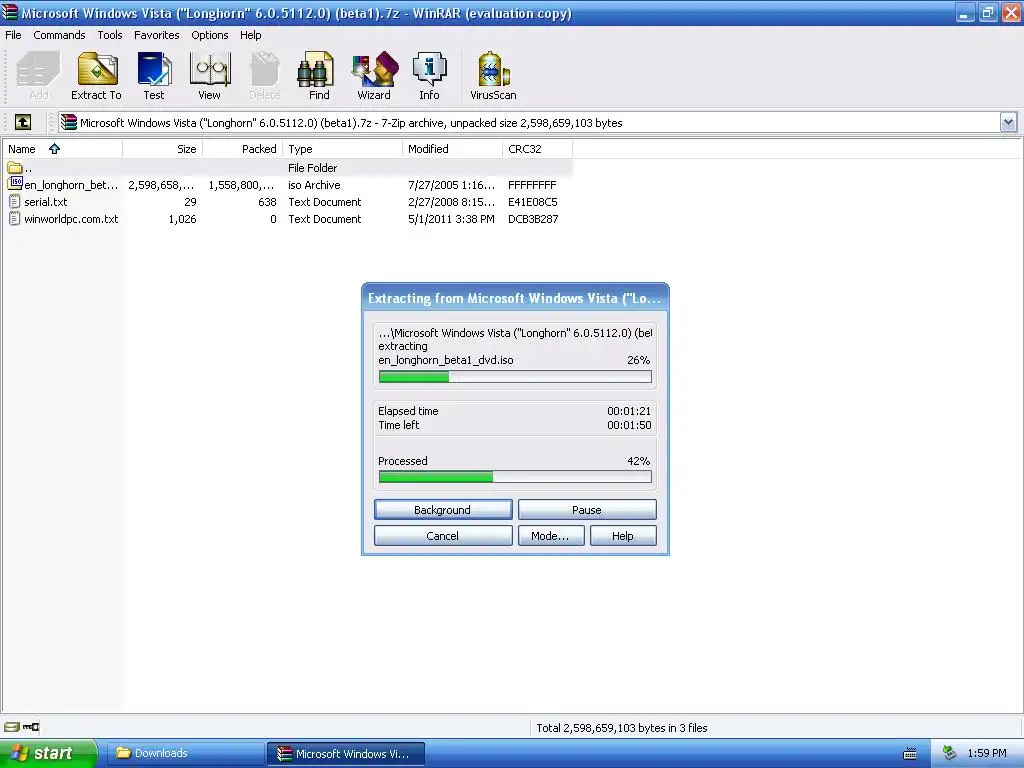This screenshot has height=768, width=1024.
Task: Click the 'iso Archive' type cell
Action: (x=314, y=185)
